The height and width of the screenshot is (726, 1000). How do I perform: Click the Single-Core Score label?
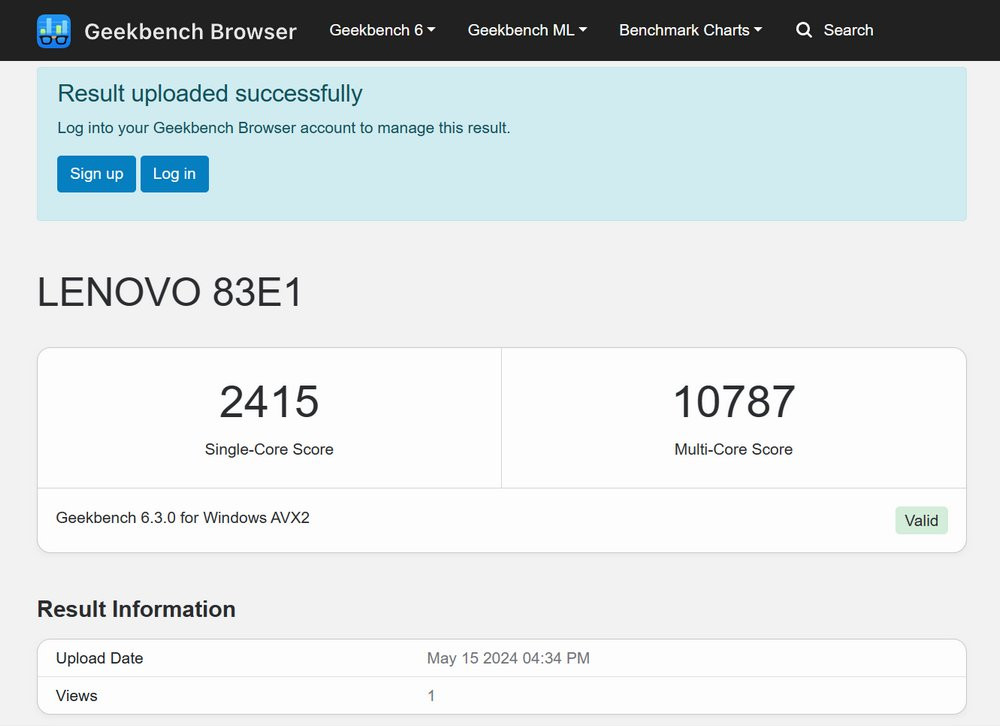[x=269, y=449]
